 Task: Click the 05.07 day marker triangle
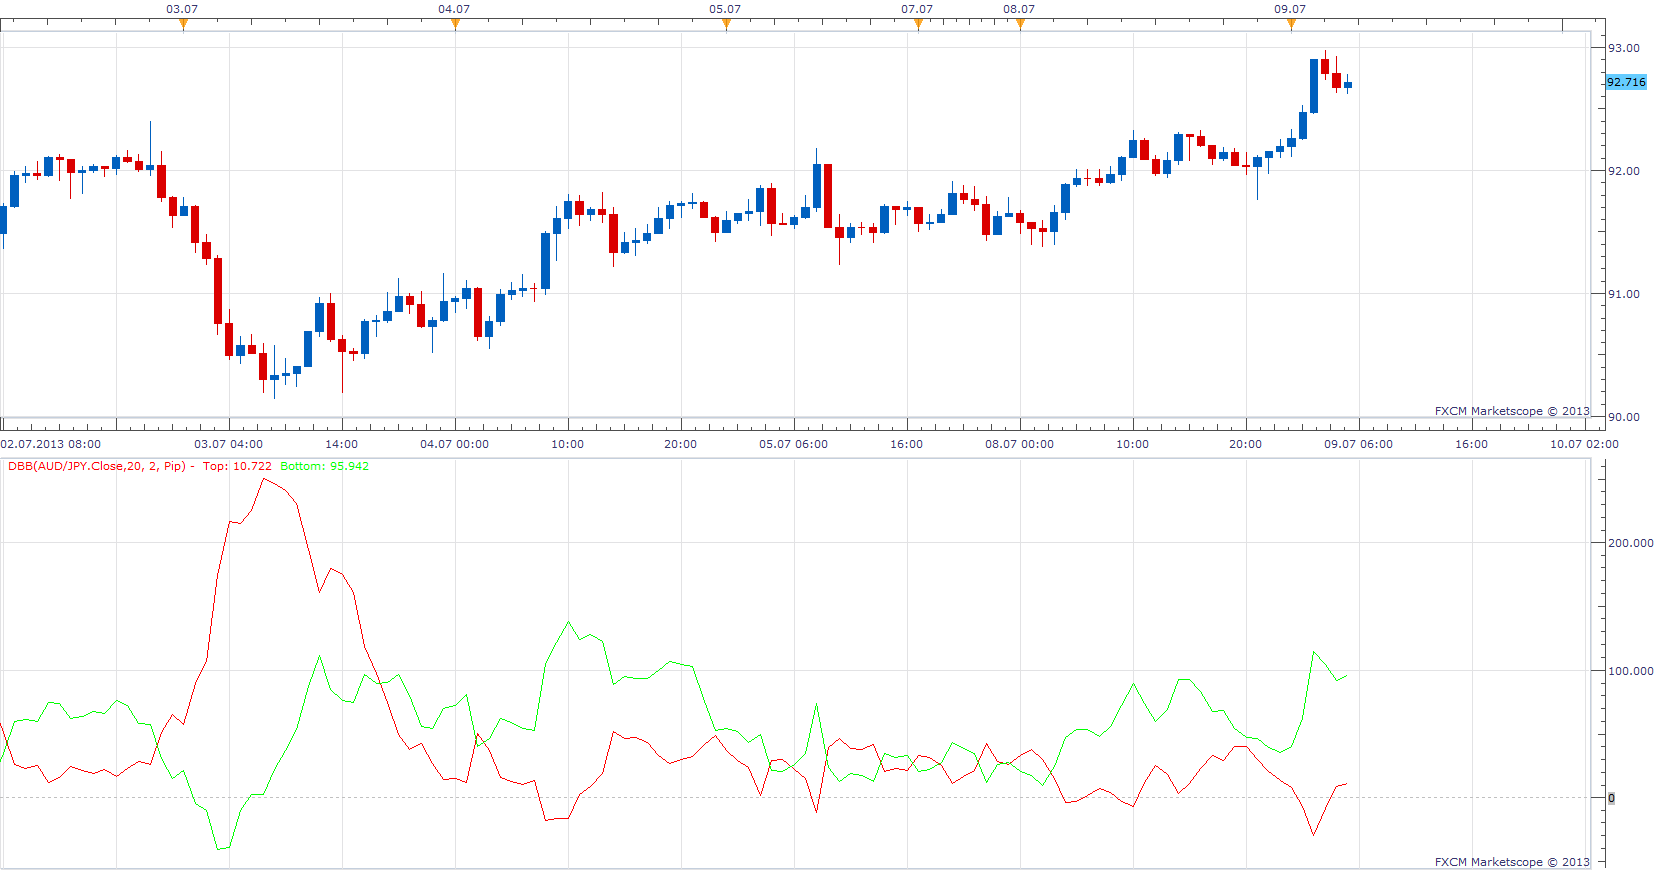(x=726, y=25)
